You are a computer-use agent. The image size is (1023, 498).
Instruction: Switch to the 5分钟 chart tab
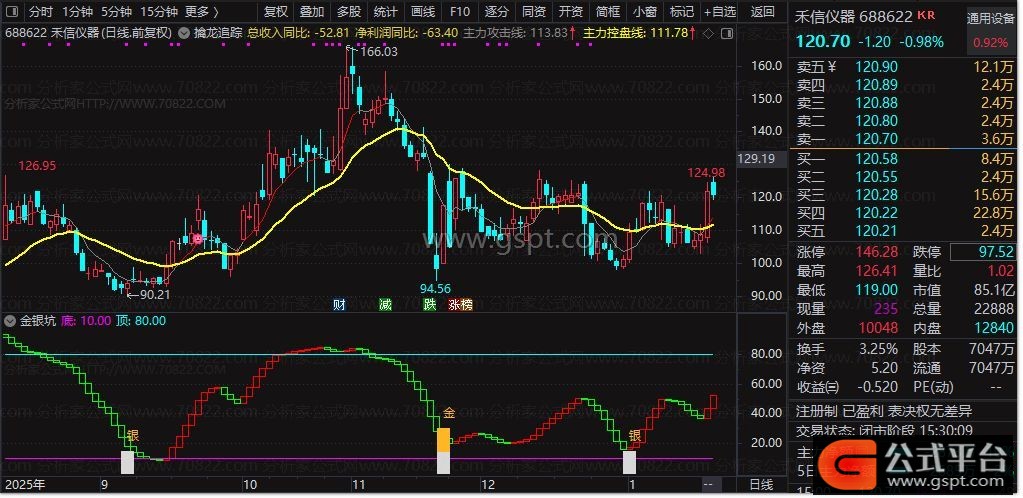pyautogui.click(x=117, y=12)
